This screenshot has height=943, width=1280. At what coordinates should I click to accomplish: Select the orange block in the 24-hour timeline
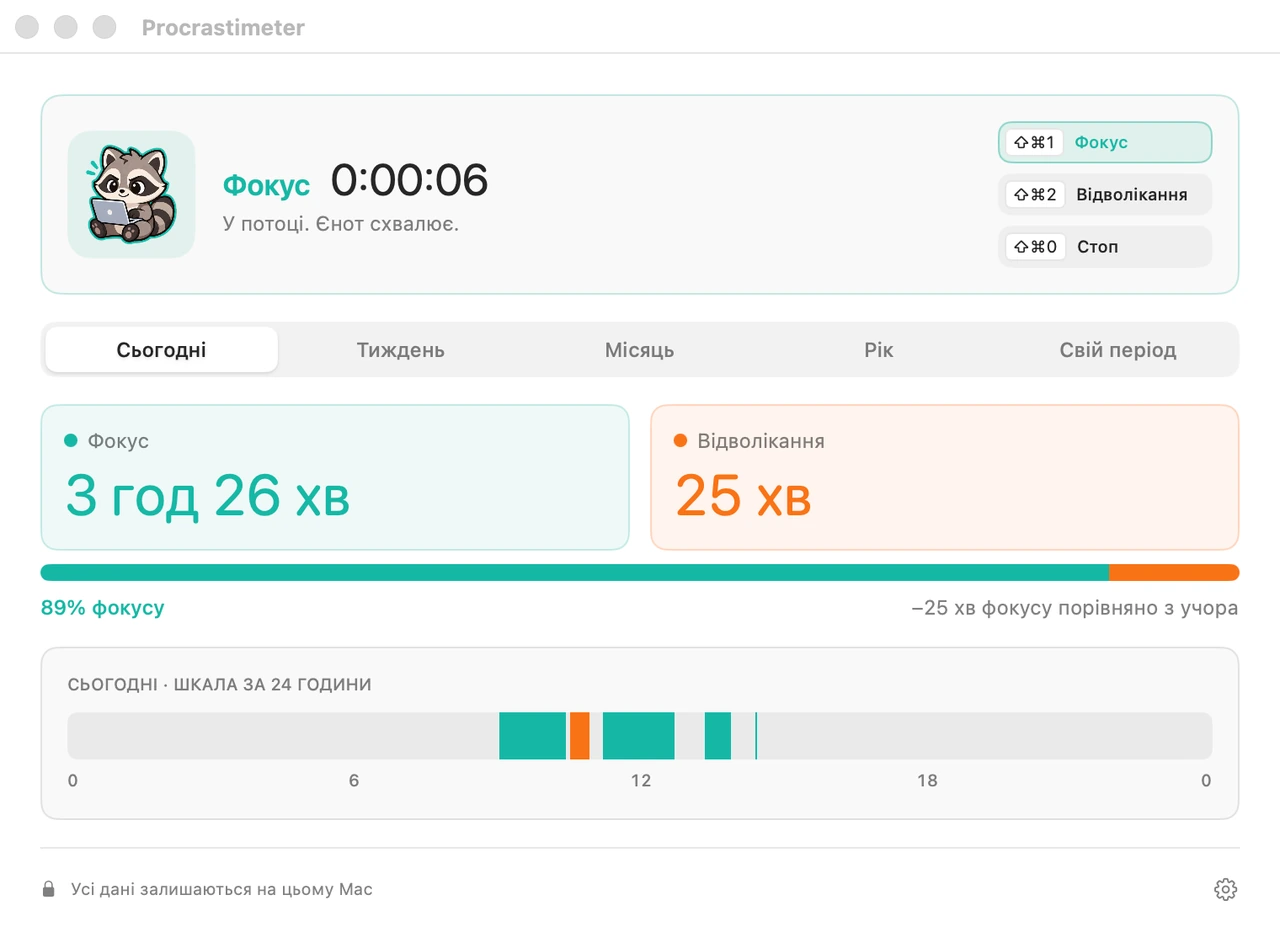pyautogui.click(x=580, y=736)
